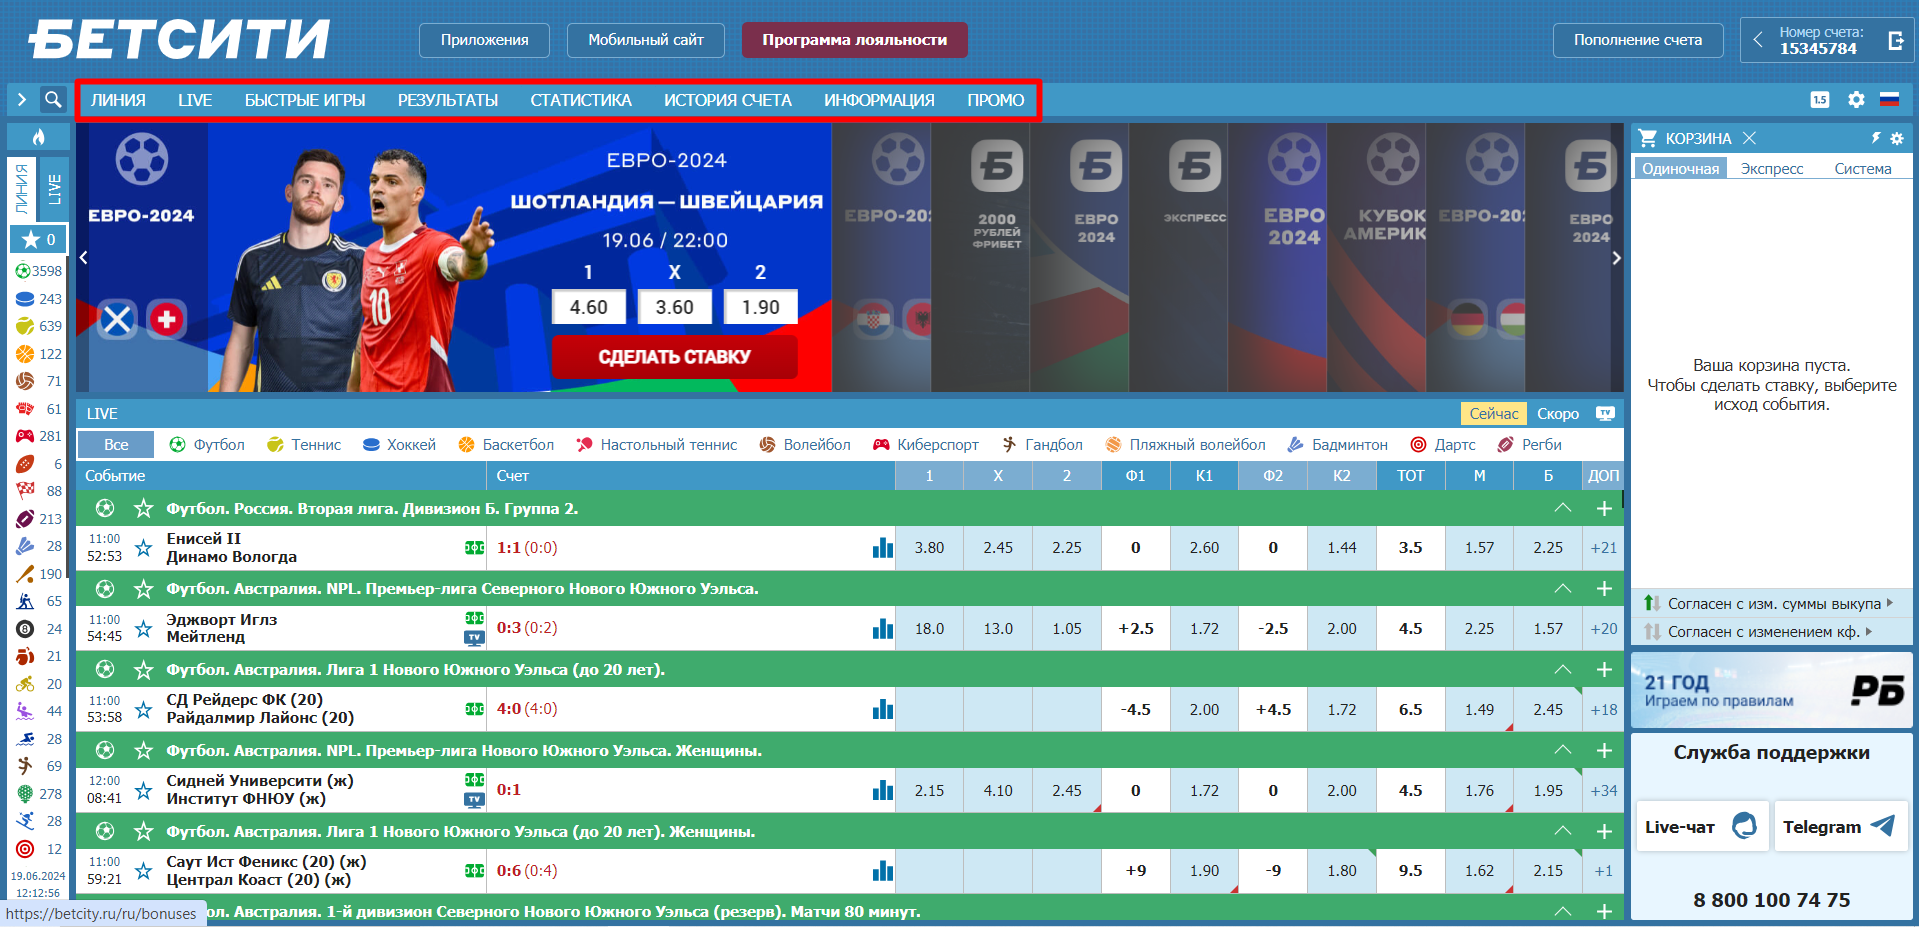Collapse the Россия Вторая лига league section
Viewport: 1919px width, 927px height.
coord(1562,509)
